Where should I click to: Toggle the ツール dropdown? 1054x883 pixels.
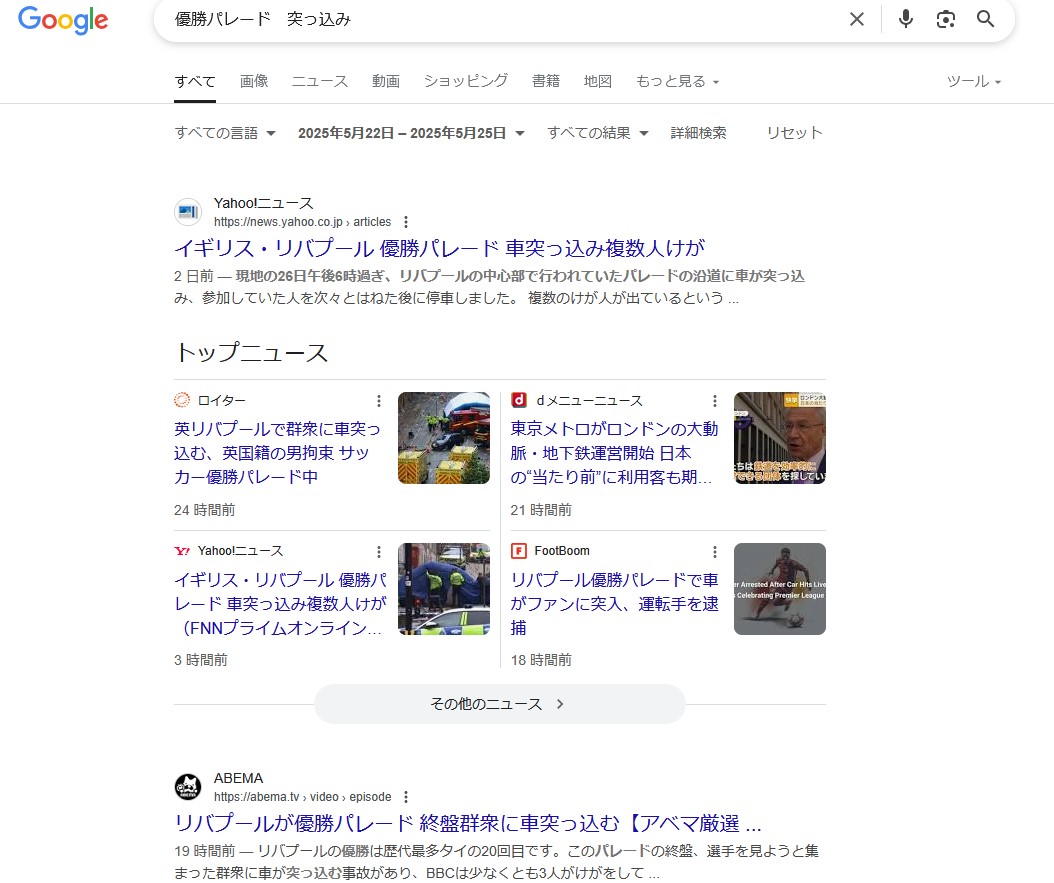coord(974,81)
